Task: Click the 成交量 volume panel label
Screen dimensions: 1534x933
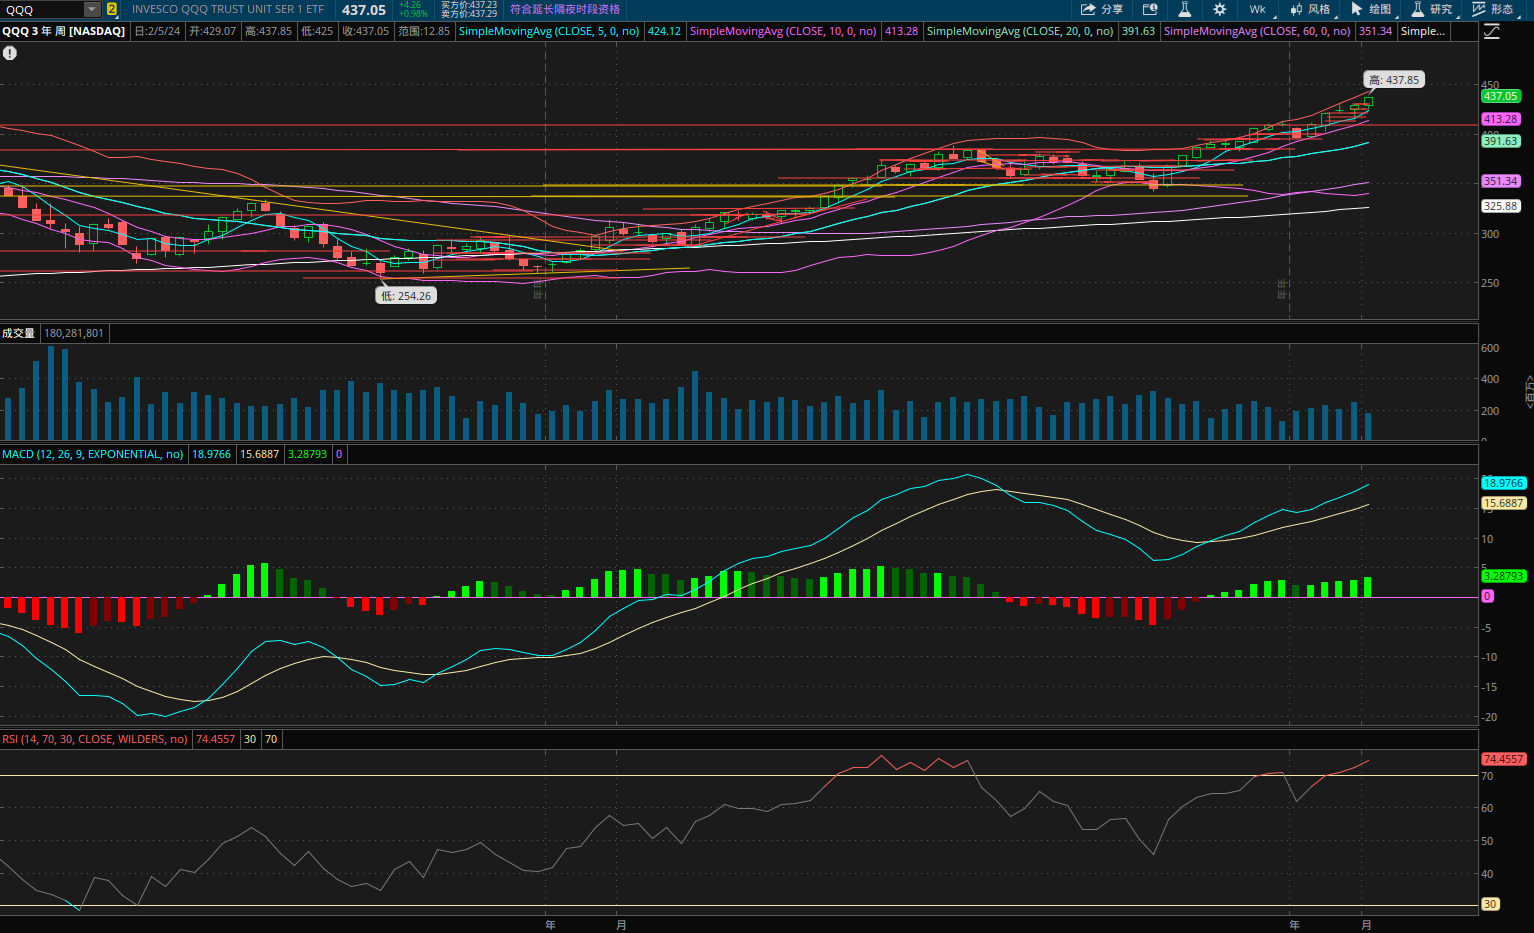Action: pyautogui.click(x=18, y=333)
